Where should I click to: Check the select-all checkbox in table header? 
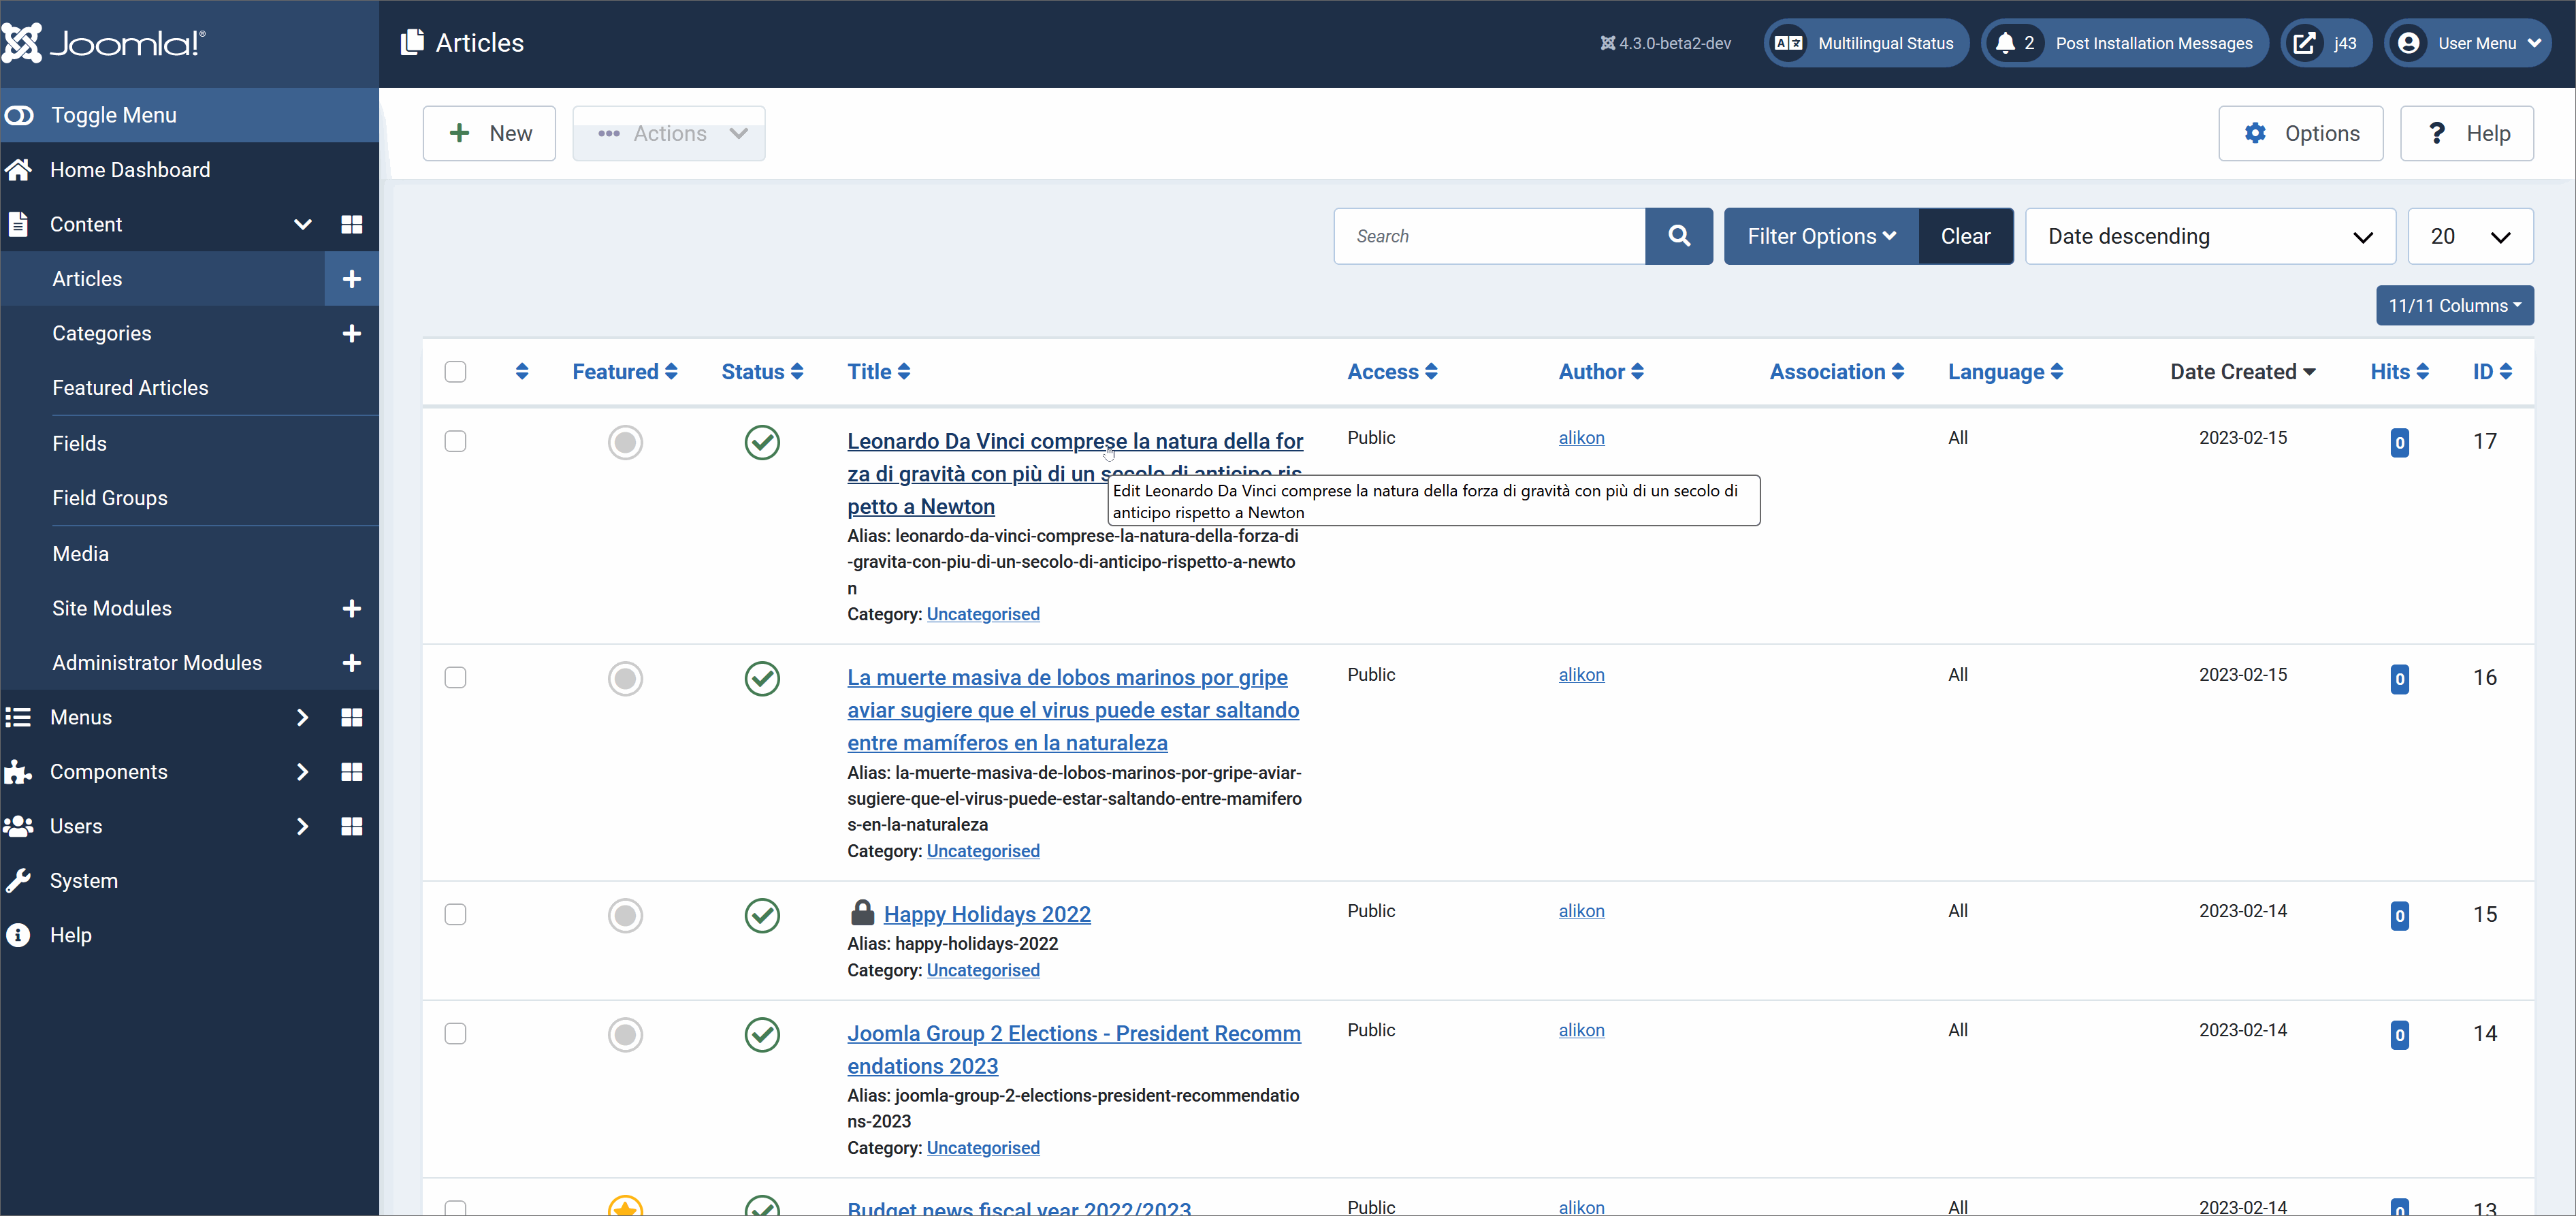click(x=455, y=372)
